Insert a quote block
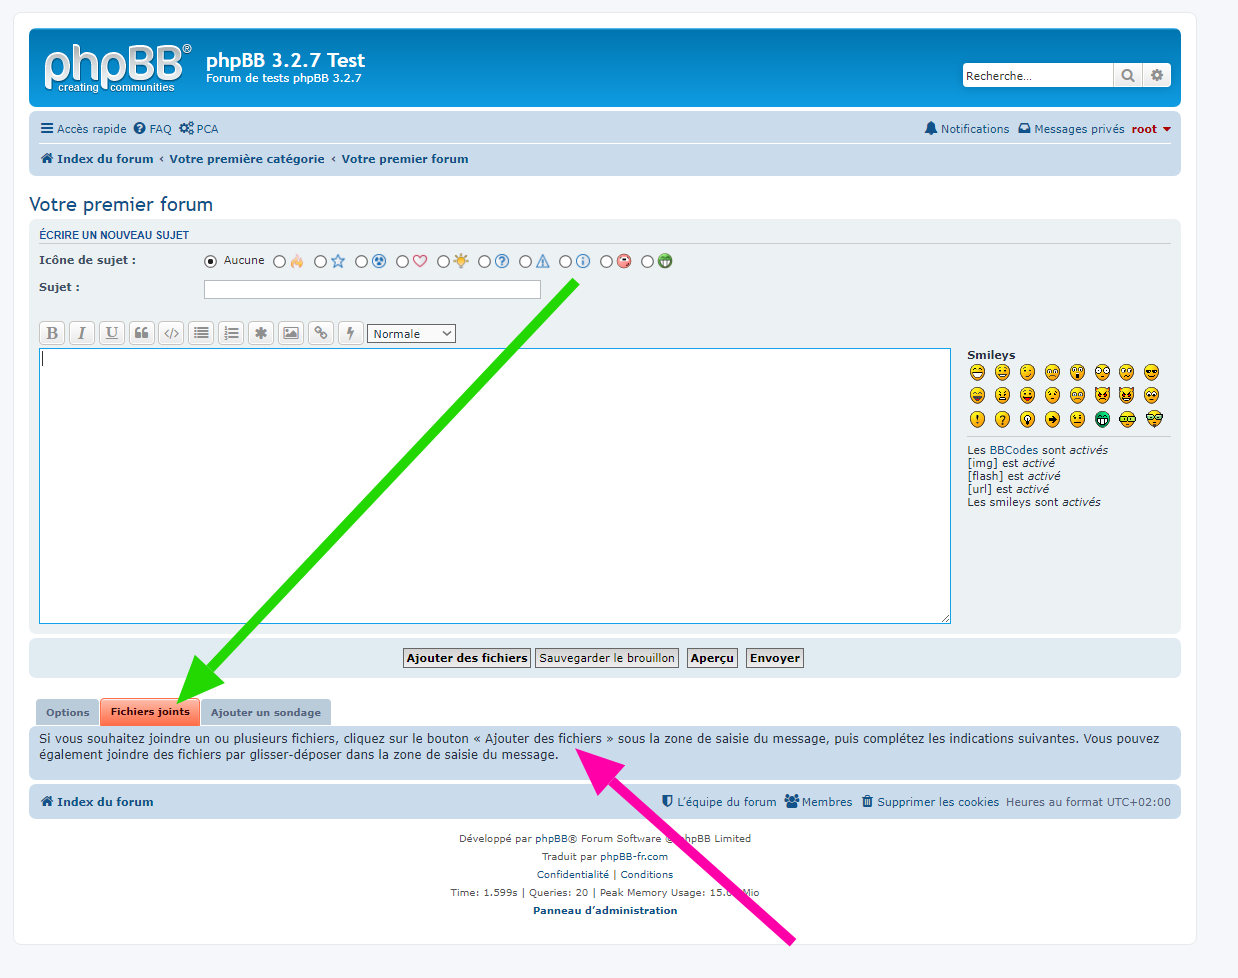1238x978 pixels. pyautogui.click(x=142, y=333)
